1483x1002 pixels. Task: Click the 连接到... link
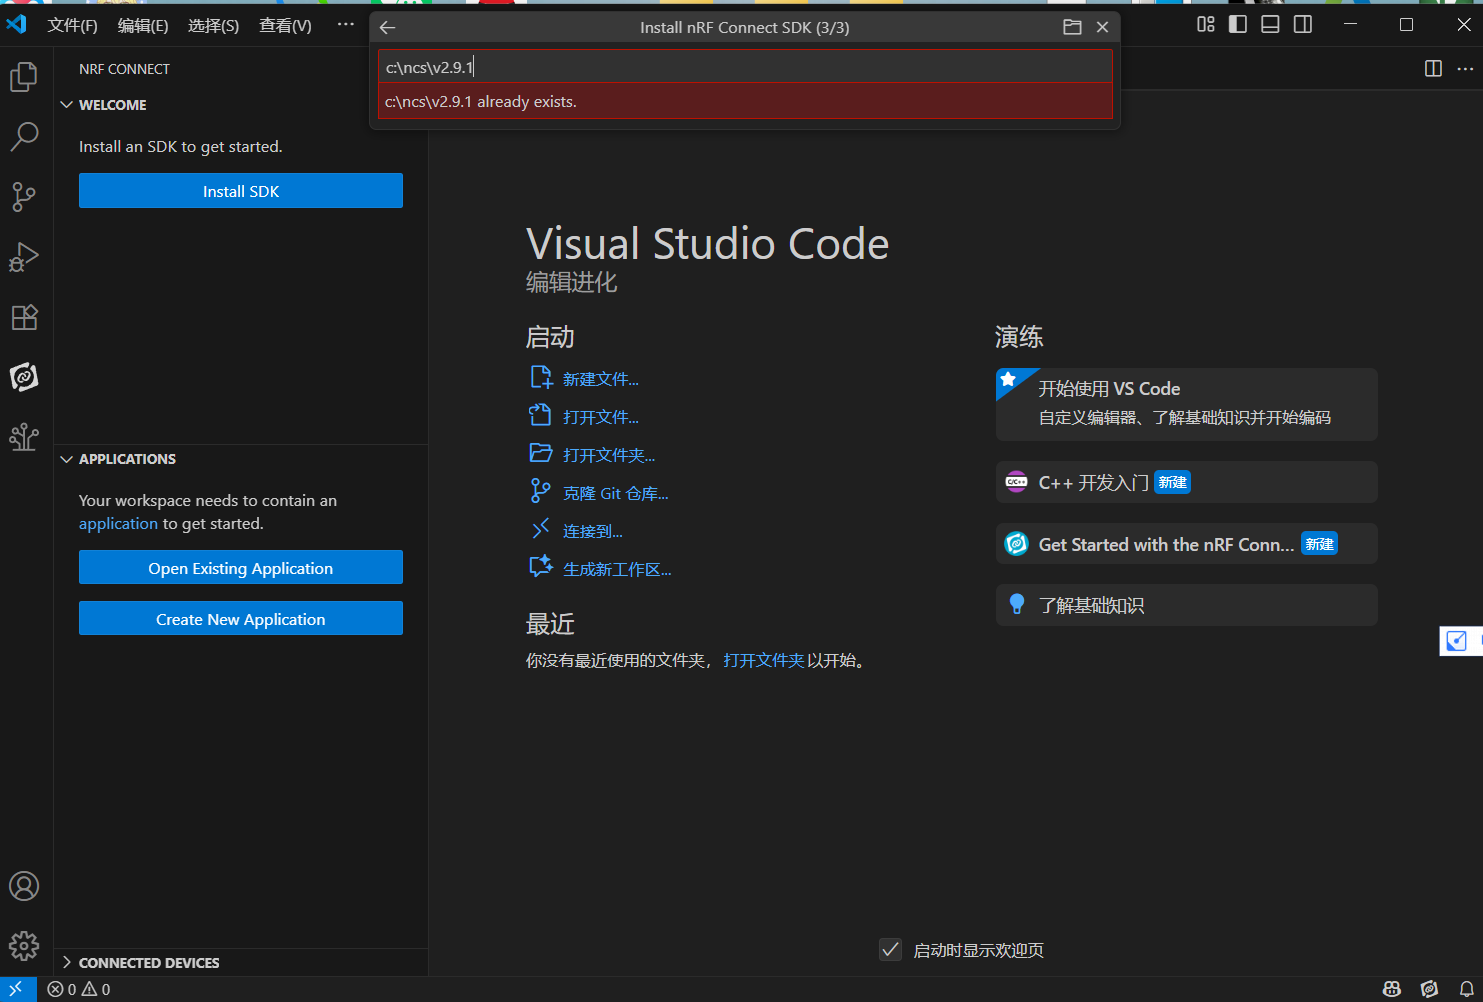[593, 531]
